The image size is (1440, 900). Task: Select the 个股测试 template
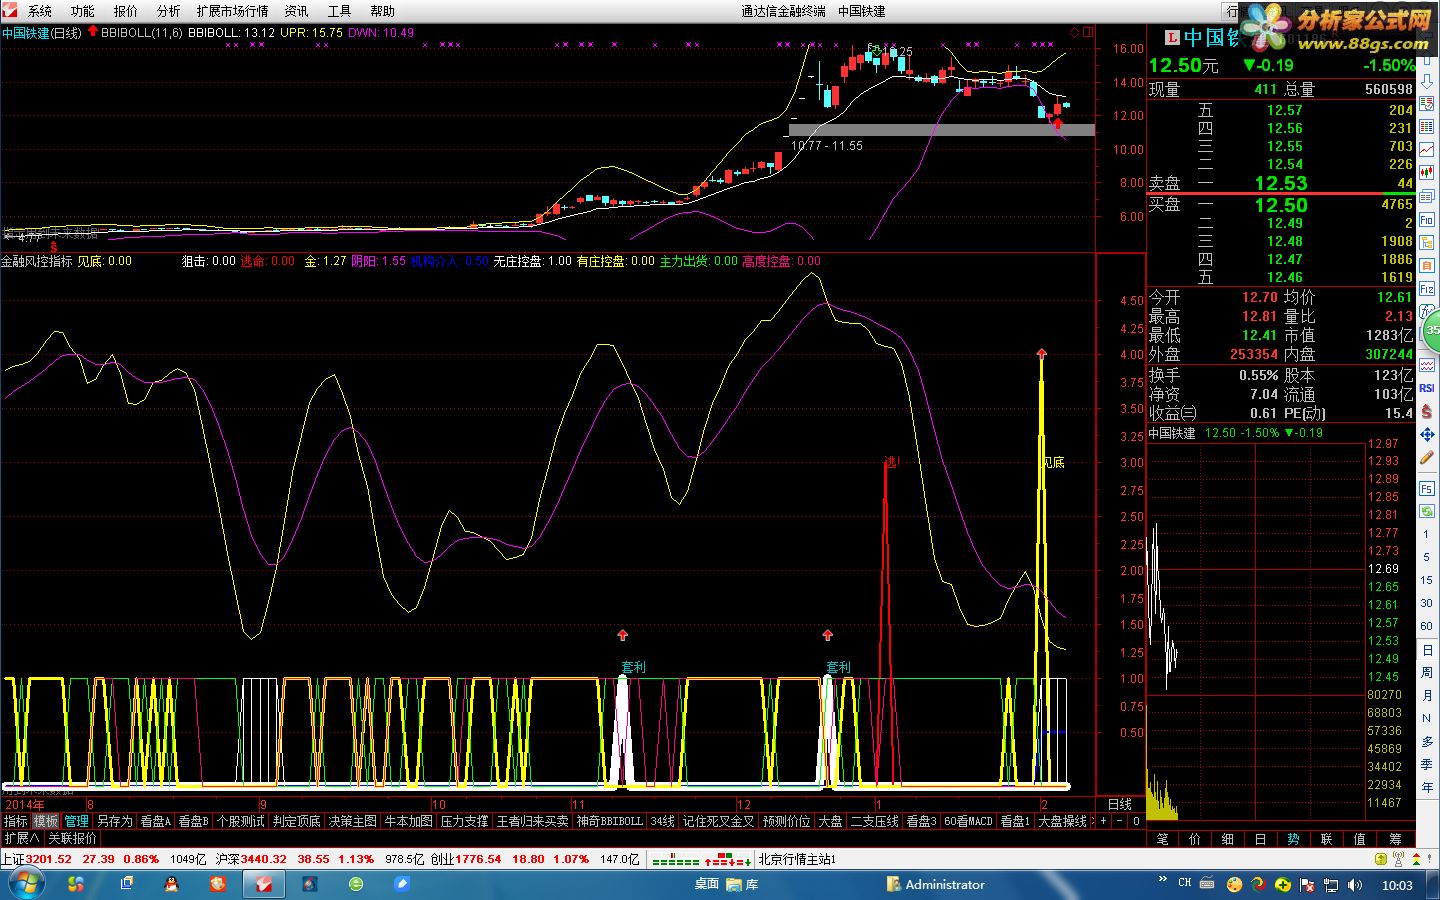tap(241, 821)
